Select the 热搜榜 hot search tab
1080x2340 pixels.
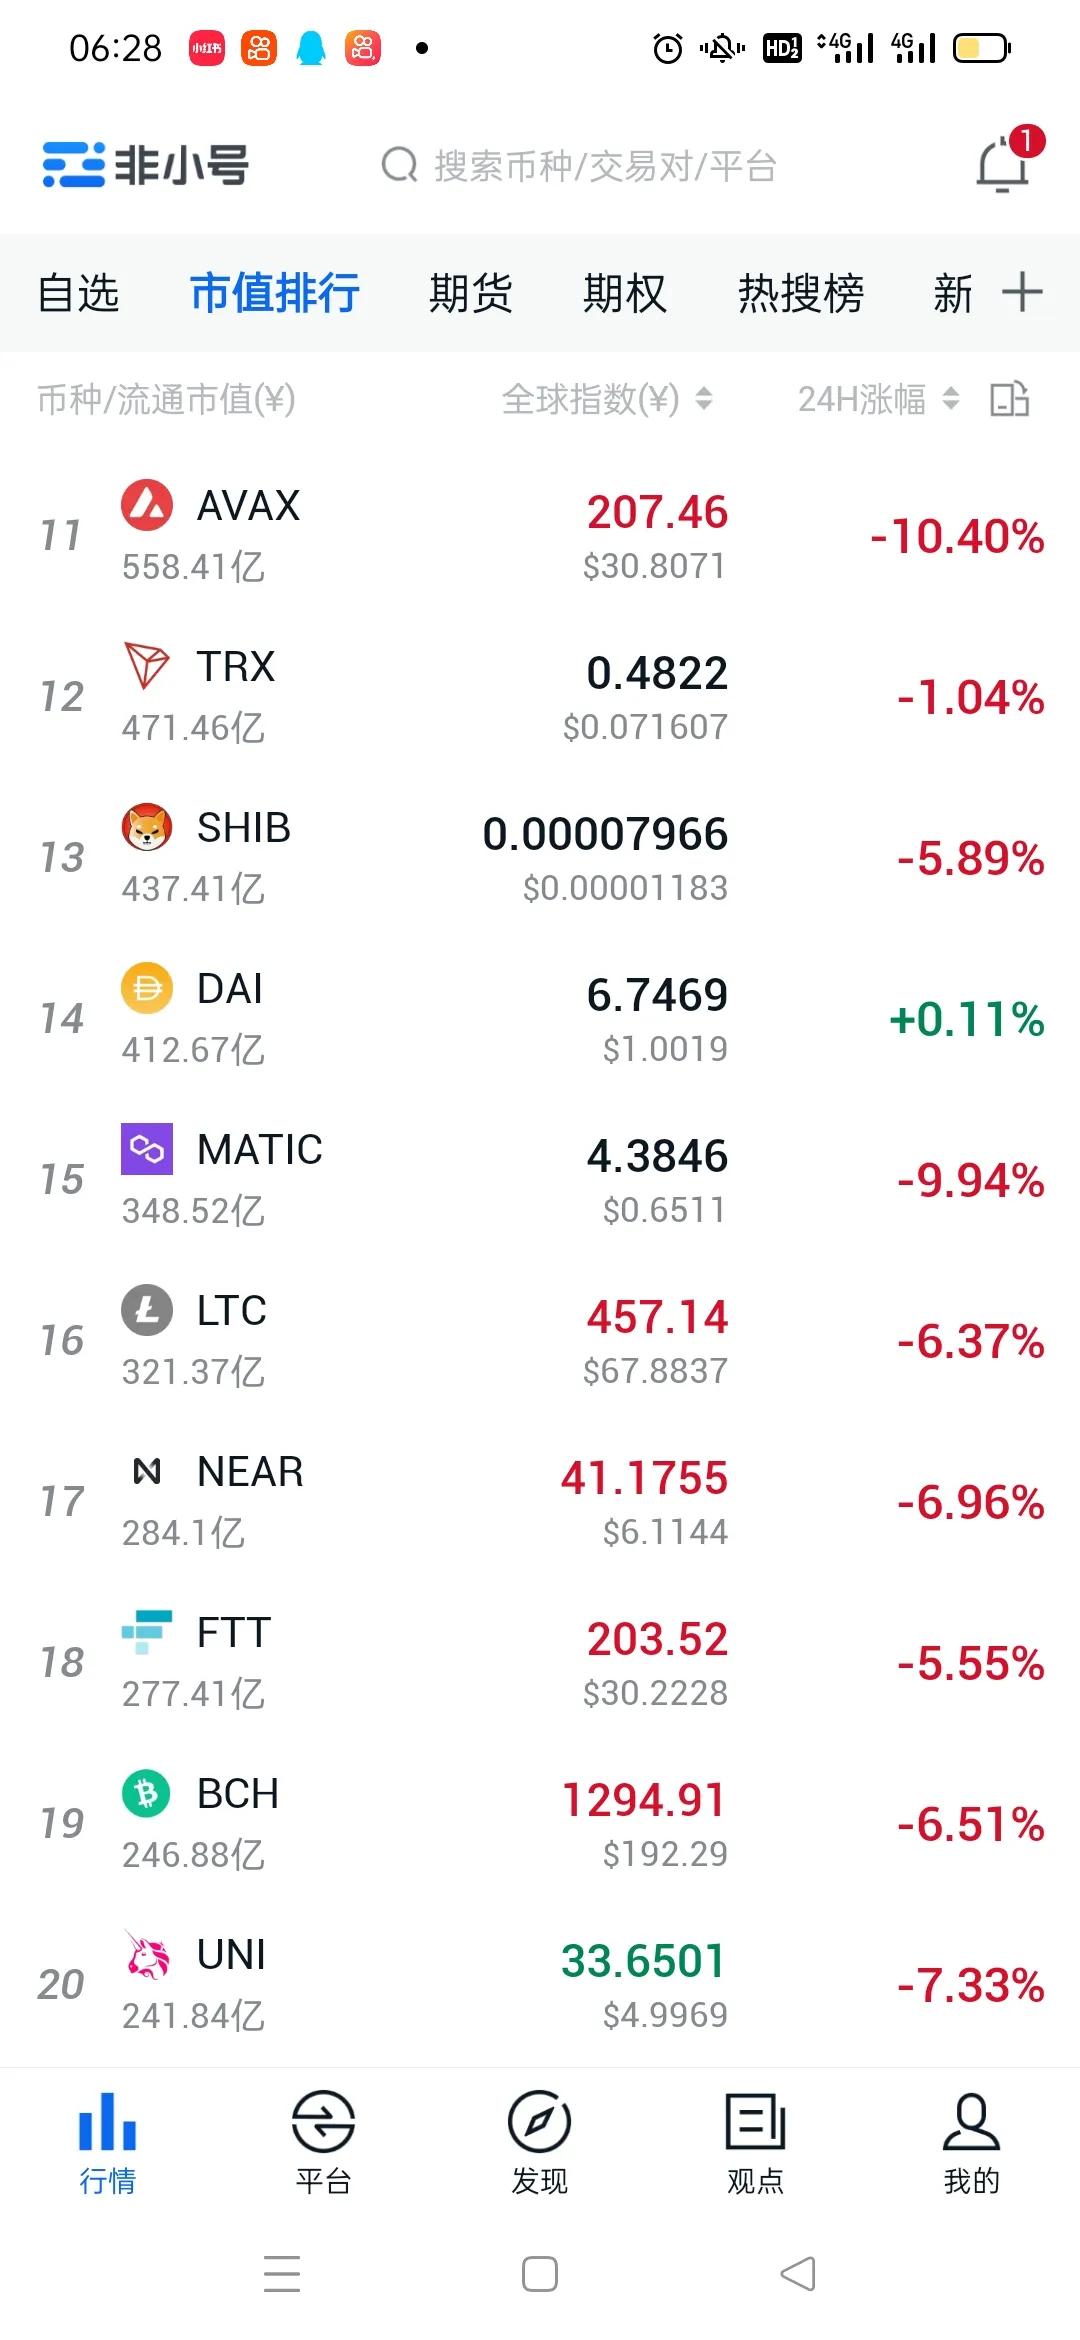[800, 293]
